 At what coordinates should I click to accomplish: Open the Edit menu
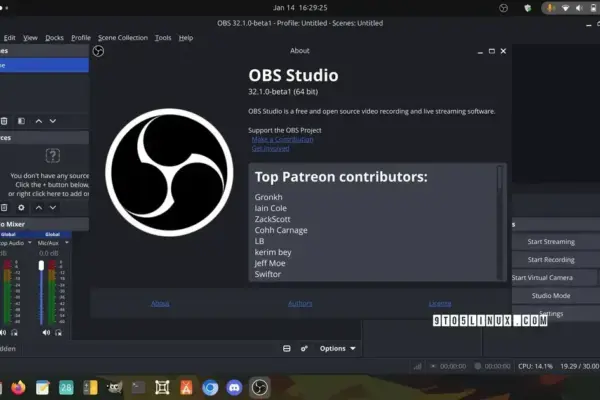pyautogui.click(x=10, y=38)
